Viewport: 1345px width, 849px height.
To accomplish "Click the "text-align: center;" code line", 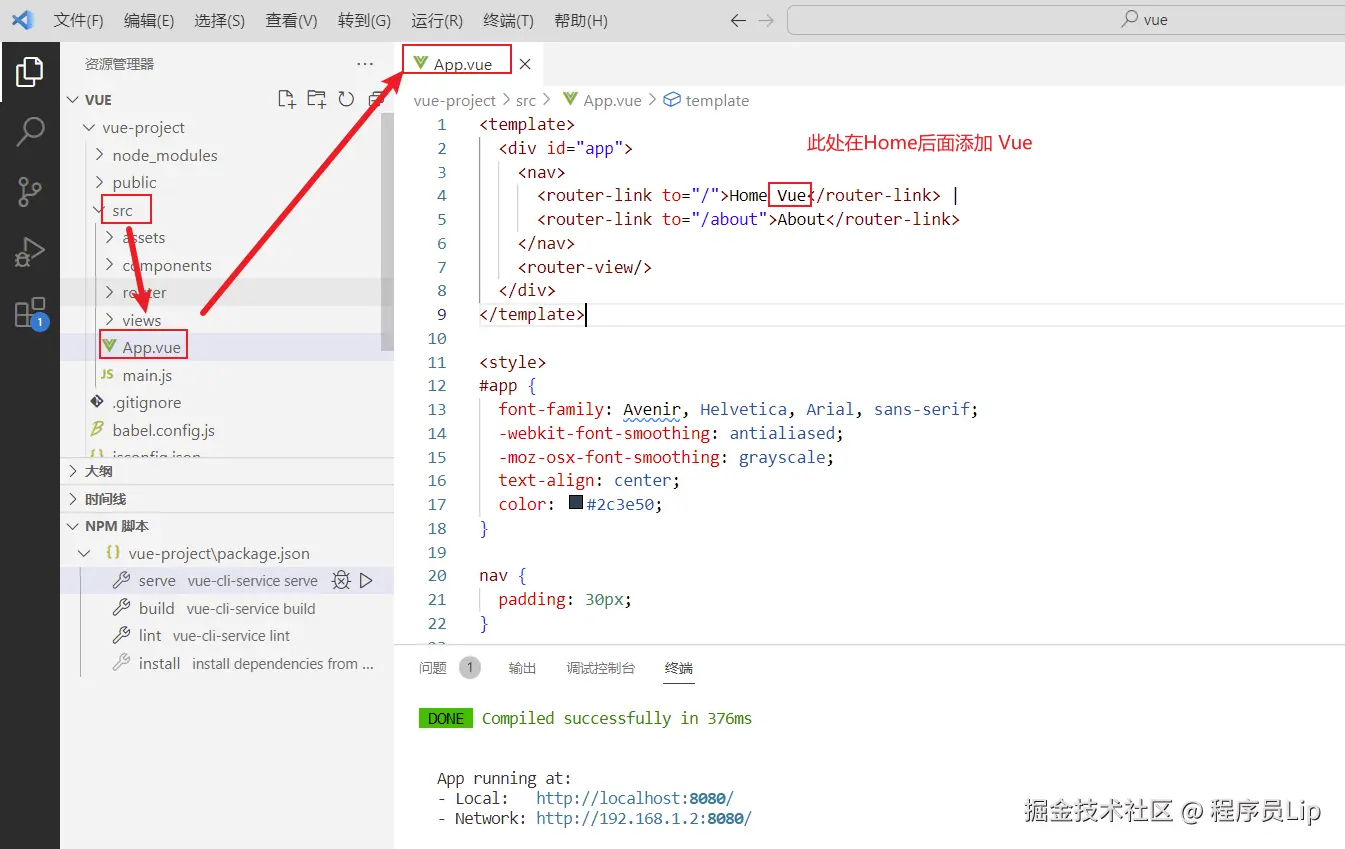I will pyautogui.click(x=589, y=480).
